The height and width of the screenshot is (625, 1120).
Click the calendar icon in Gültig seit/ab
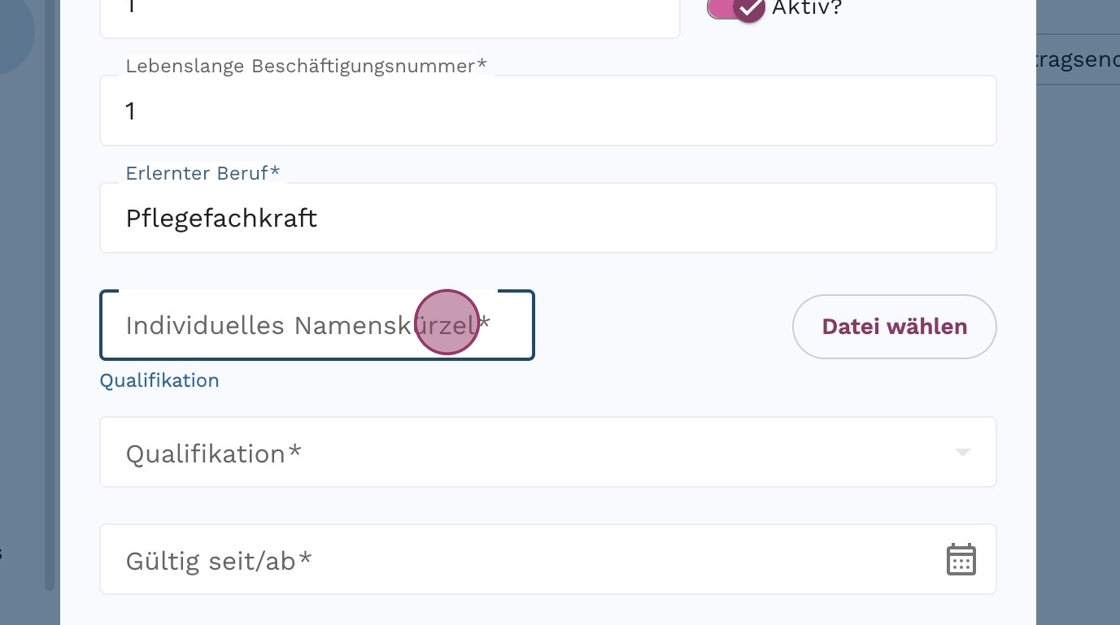(960, 559)
